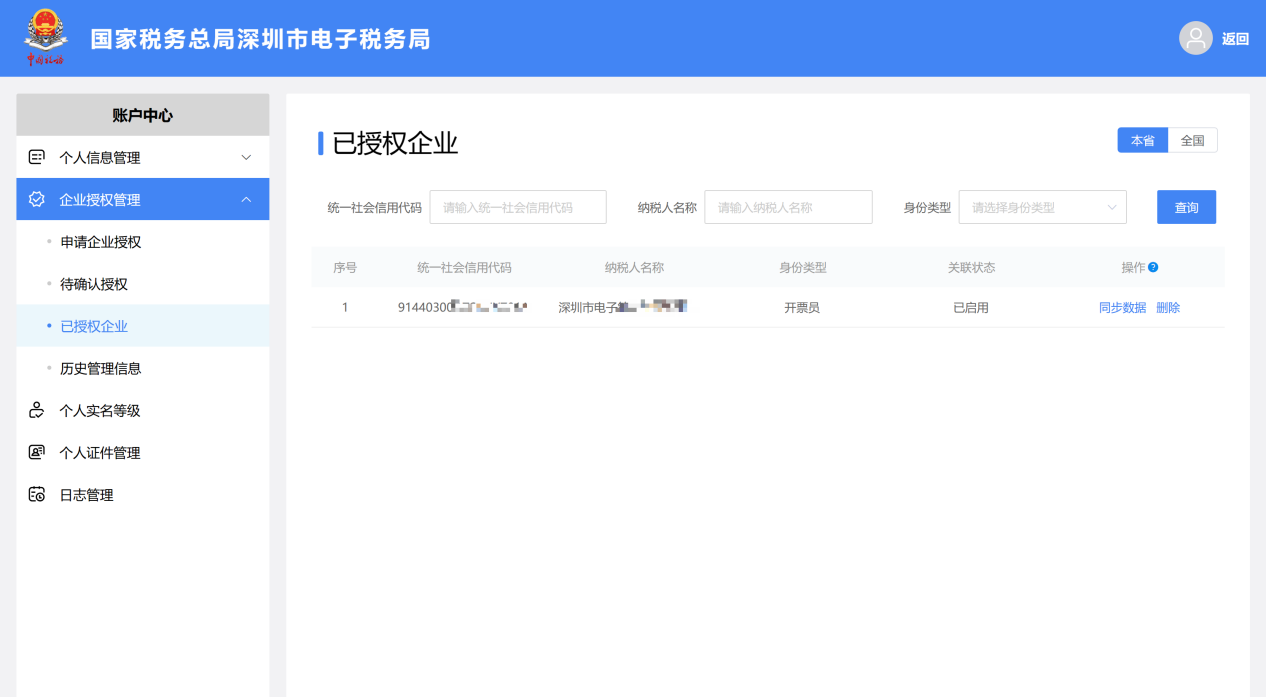
Task: Open the 身份类型 dropdown
Action: click(x=1043, y=207)
